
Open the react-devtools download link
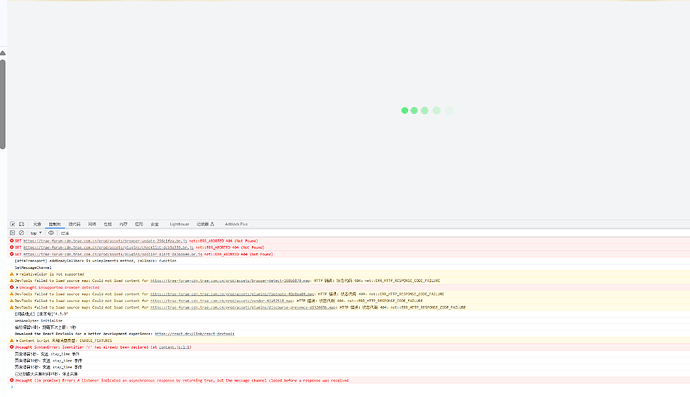click(x=195, y=334)
